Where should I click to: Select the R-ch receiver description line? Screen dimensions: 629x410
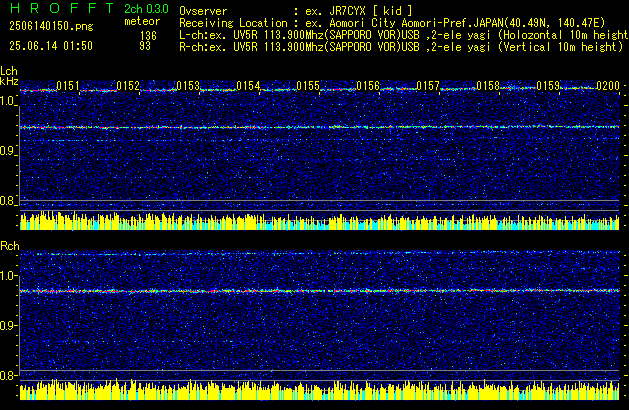coord(401,47)
